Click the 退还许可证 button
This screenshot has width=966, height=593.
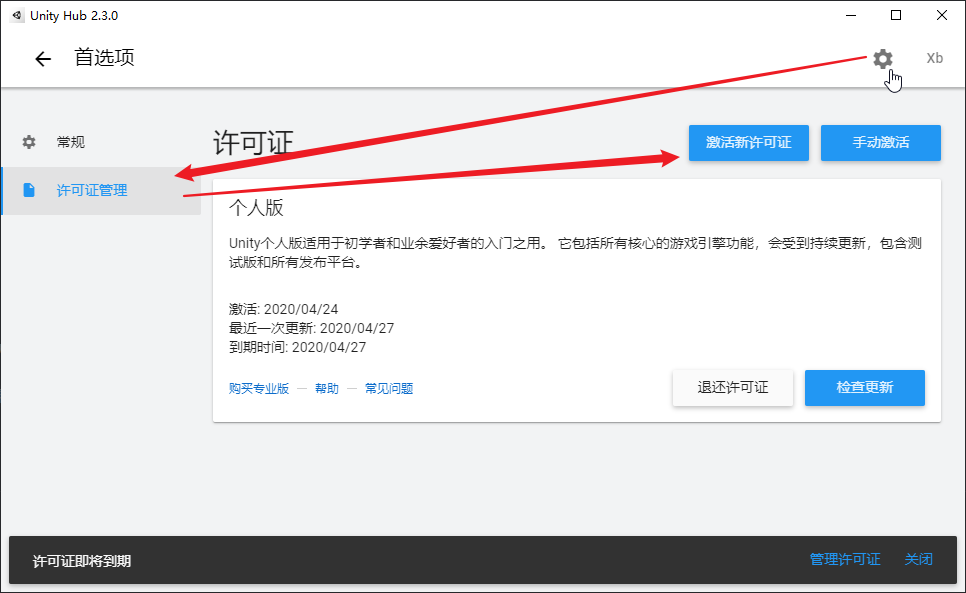tap(733, 388)
